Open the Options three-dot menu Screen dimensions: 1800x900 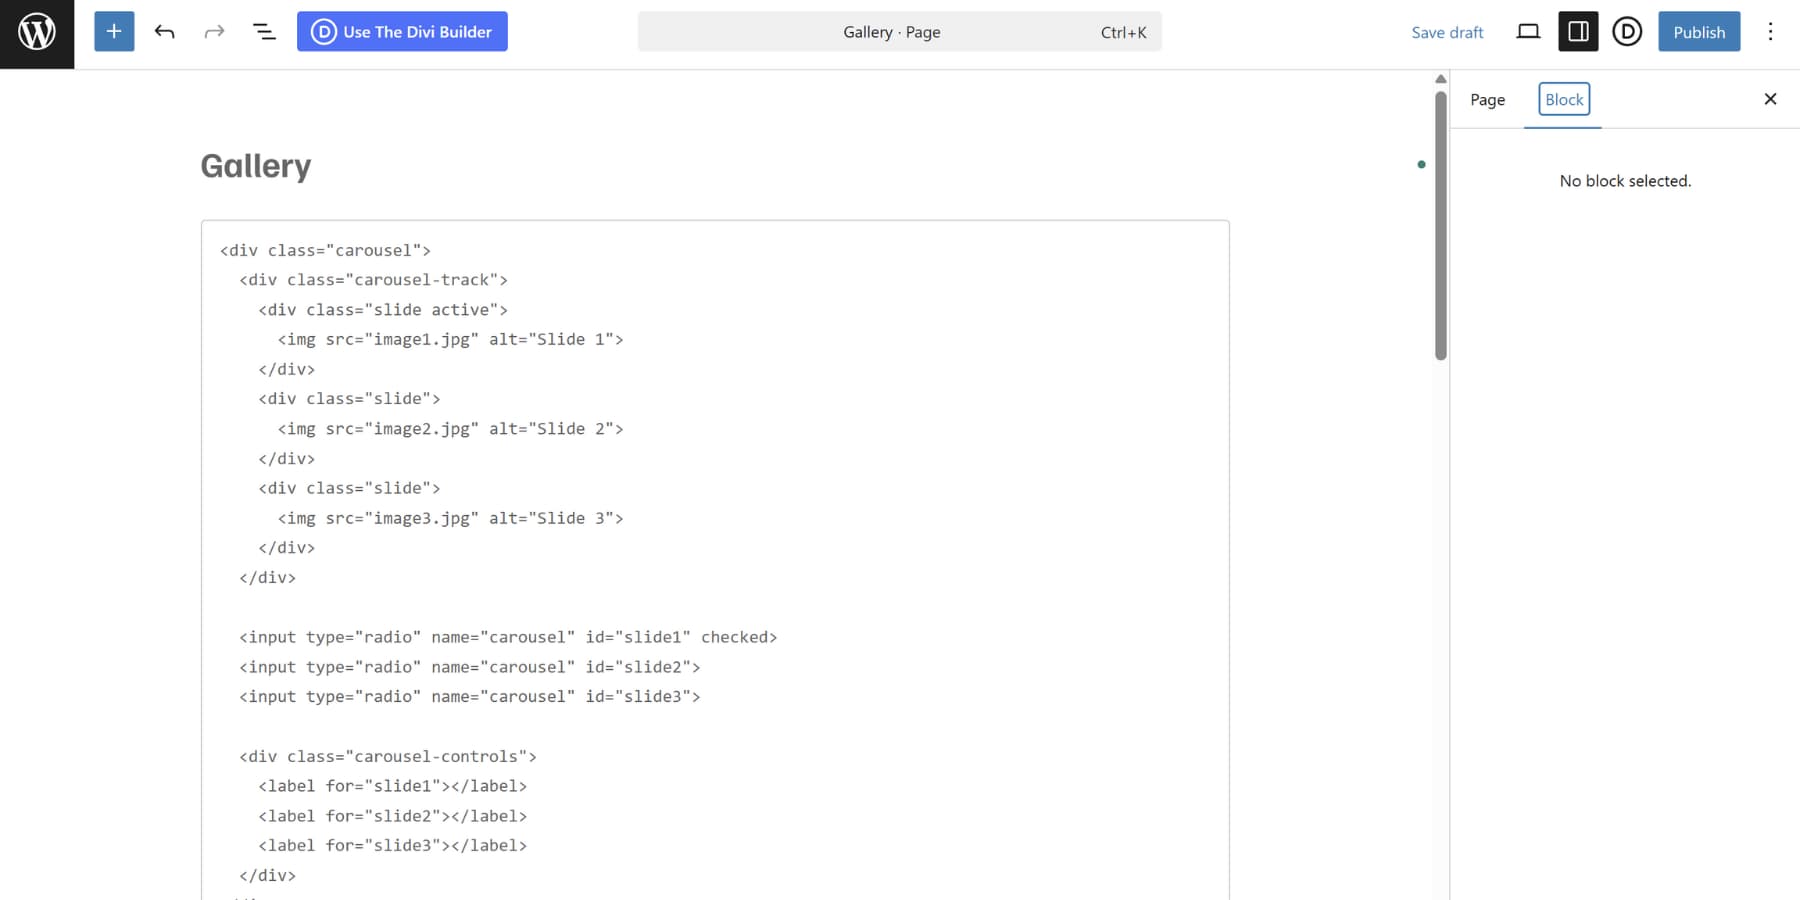point(1771,31)
